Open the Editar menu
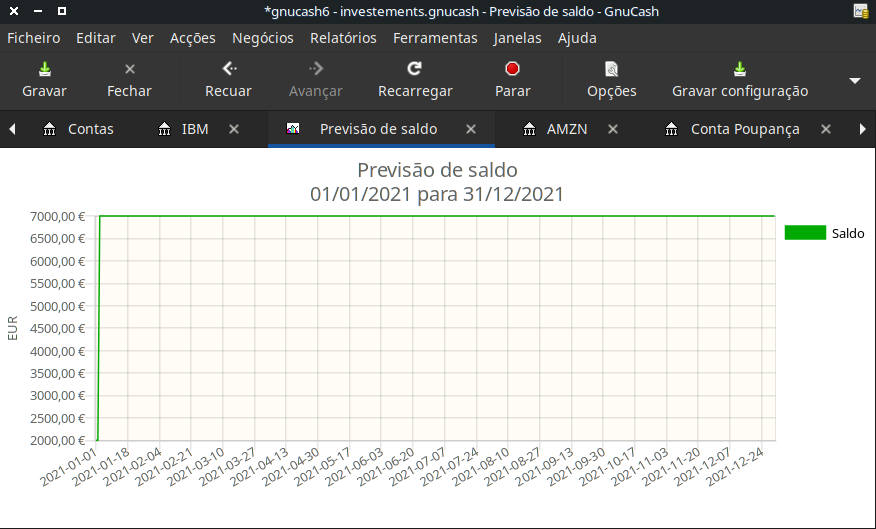 coord(96,38)
